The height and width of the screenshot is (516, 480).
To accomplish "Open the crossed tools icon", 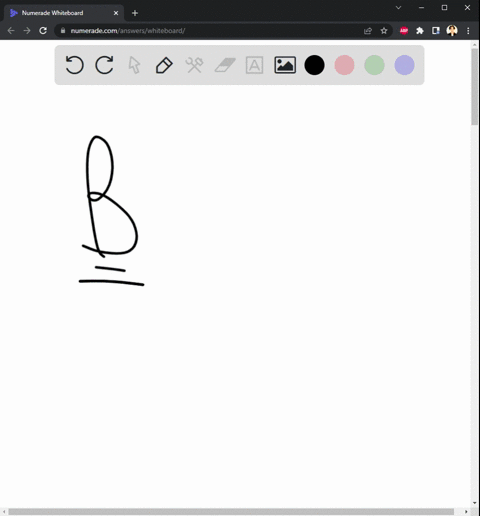I will tap(194, 65).
